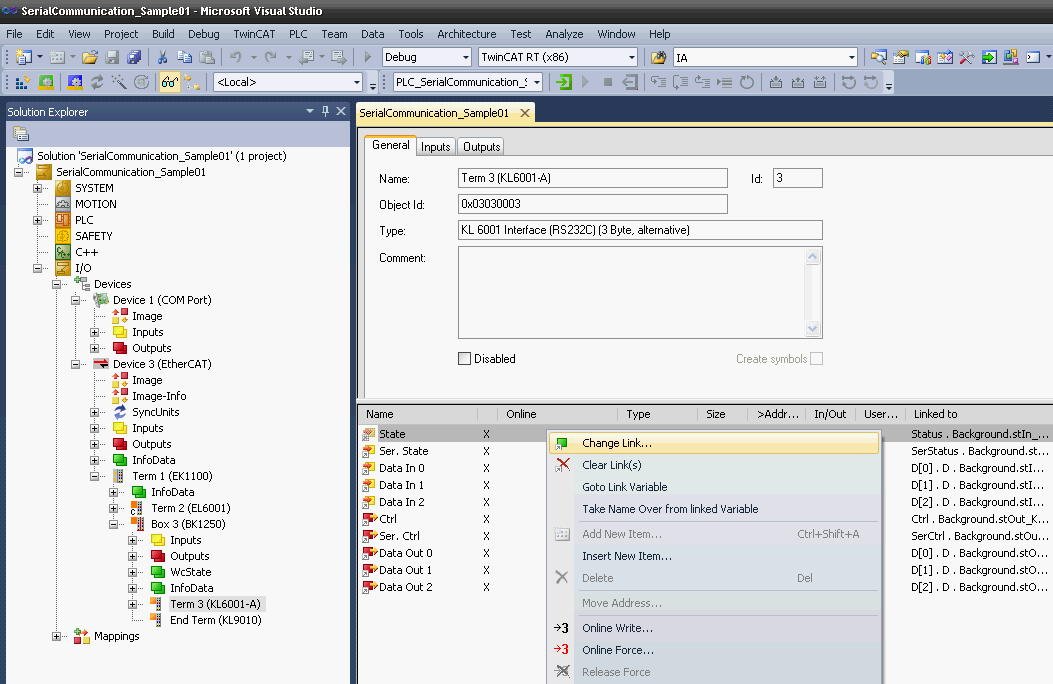Expand the Mappings tree node

(56, 636)
